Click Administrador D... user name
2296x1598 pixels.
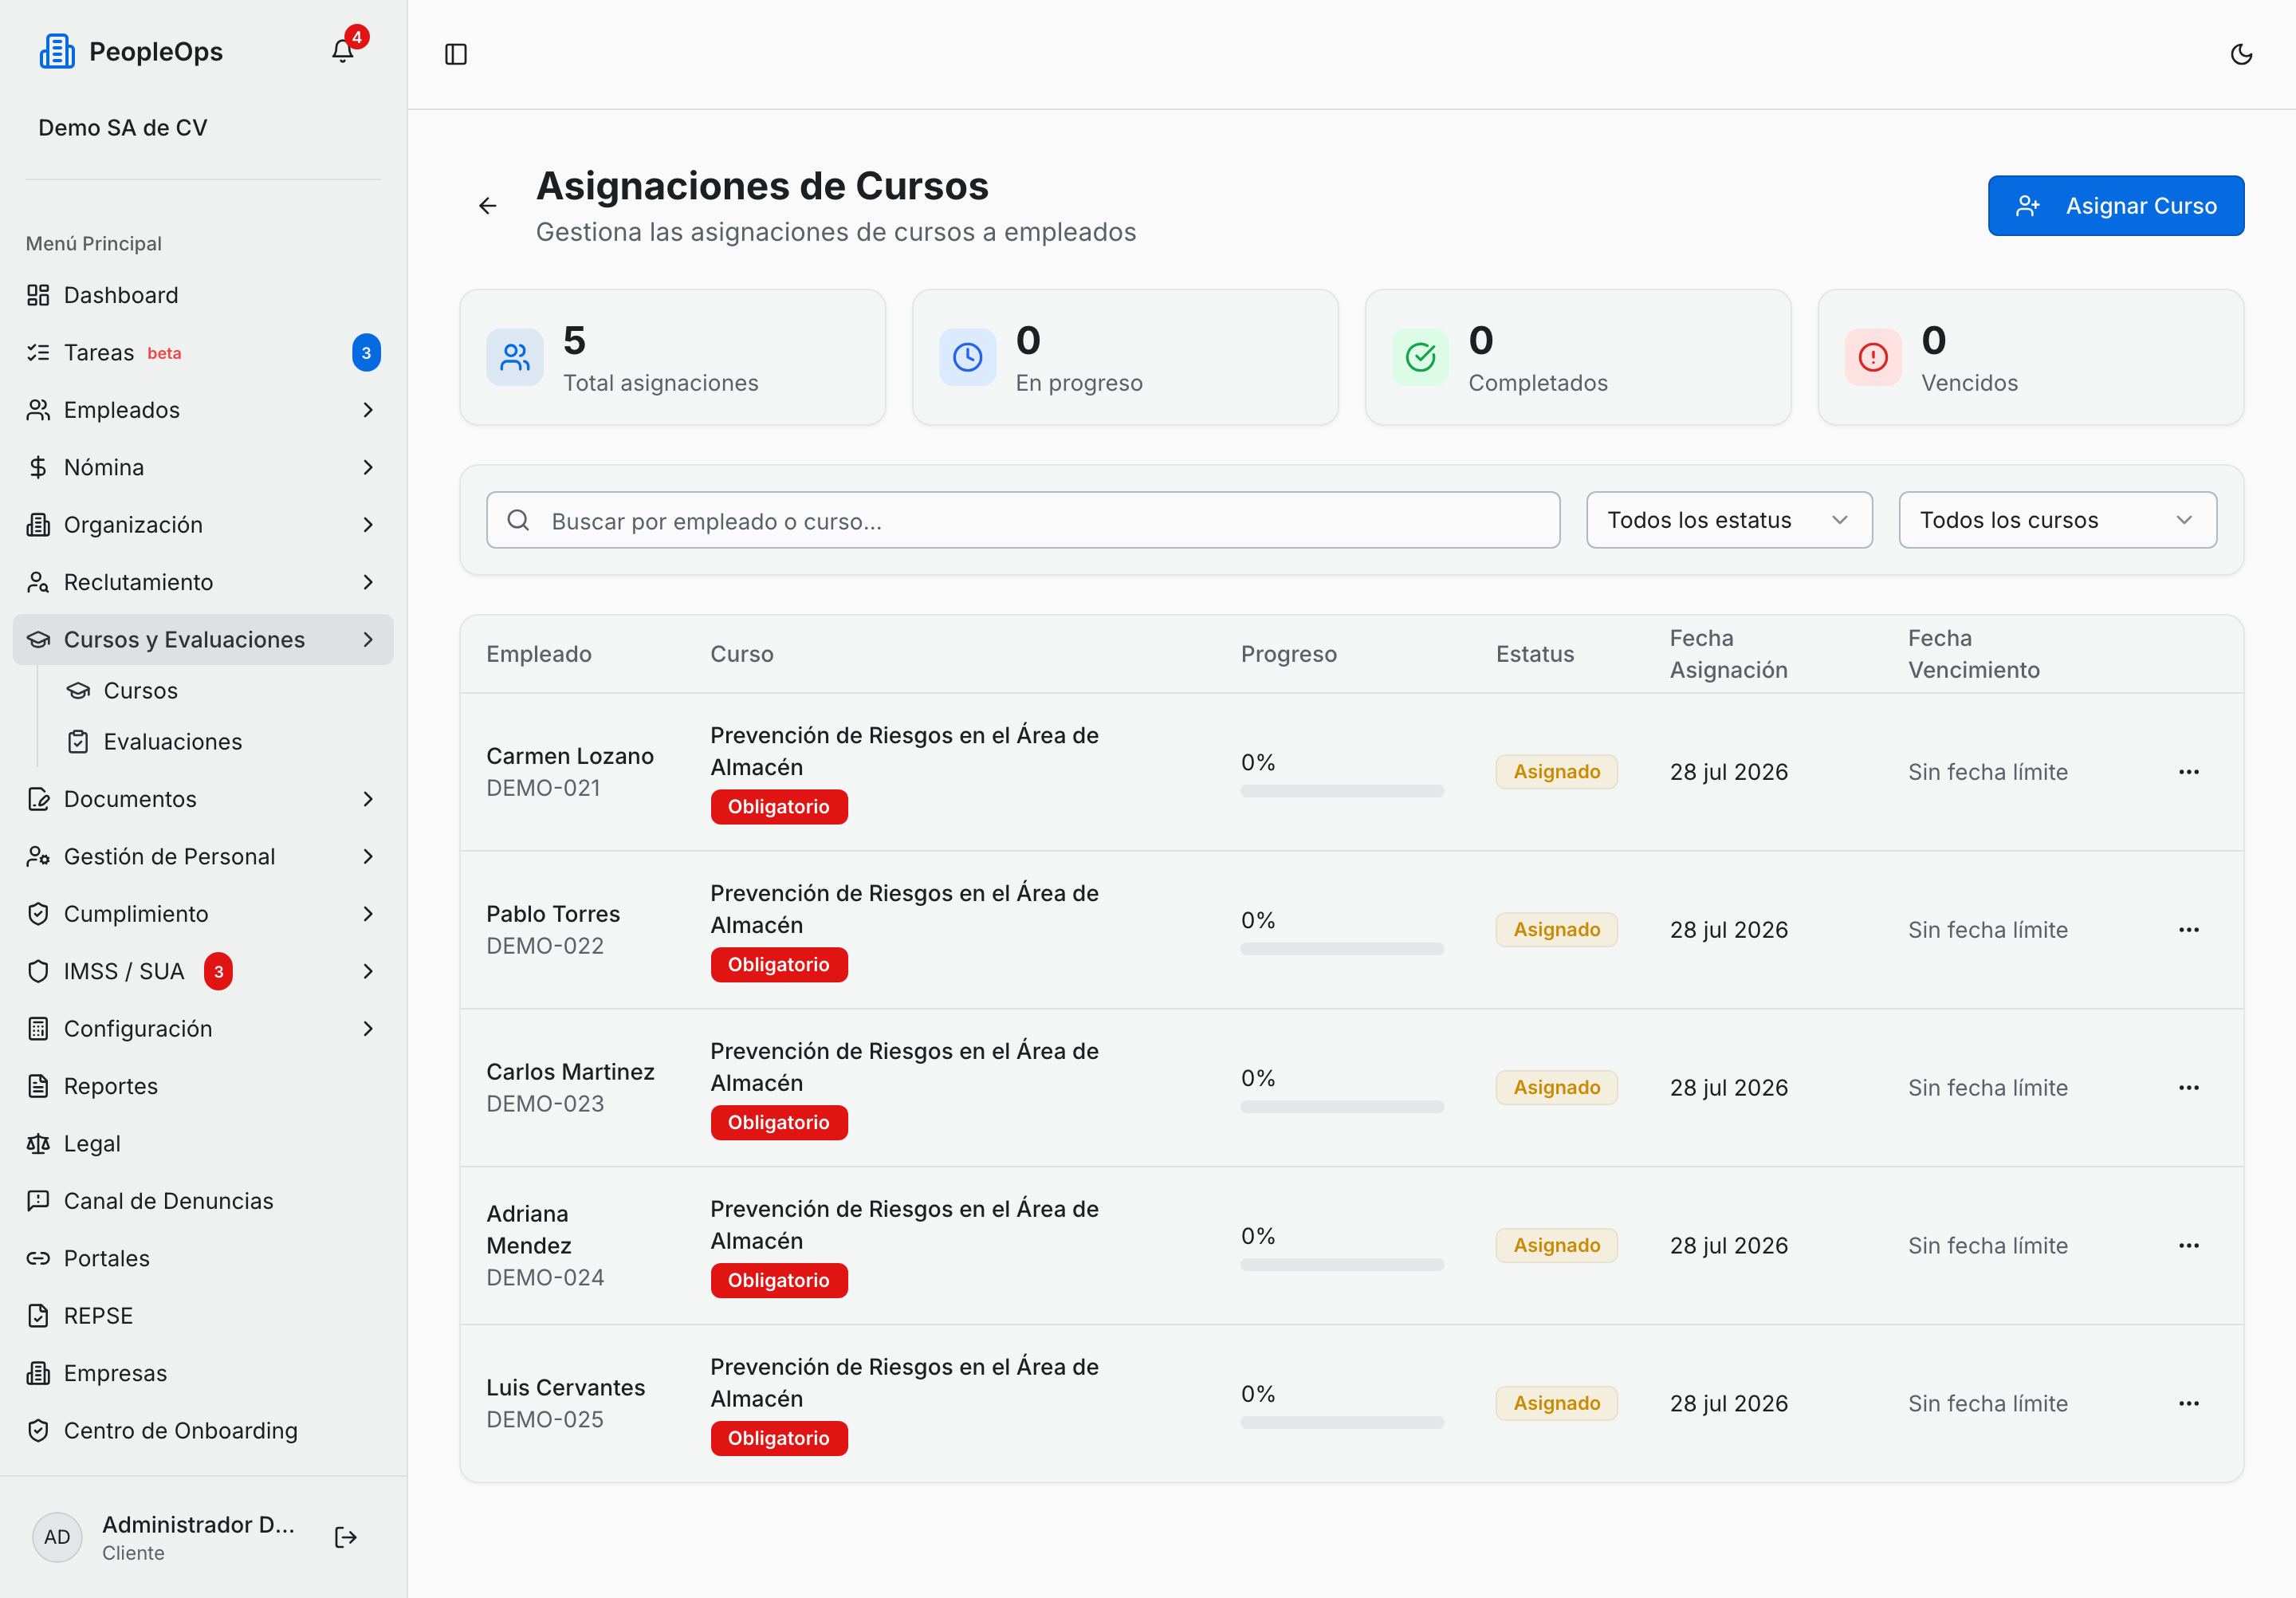click(198, 1524)
